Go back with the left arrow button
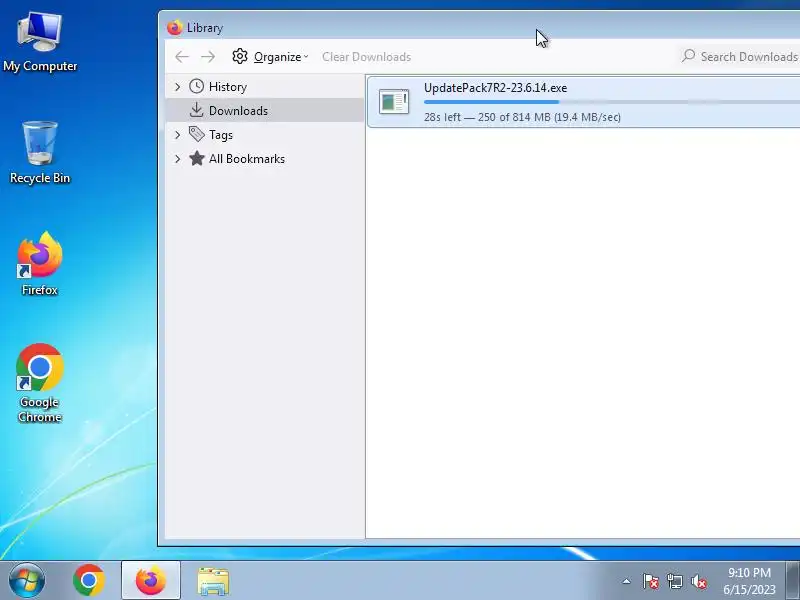 click(x=182, y=57)
